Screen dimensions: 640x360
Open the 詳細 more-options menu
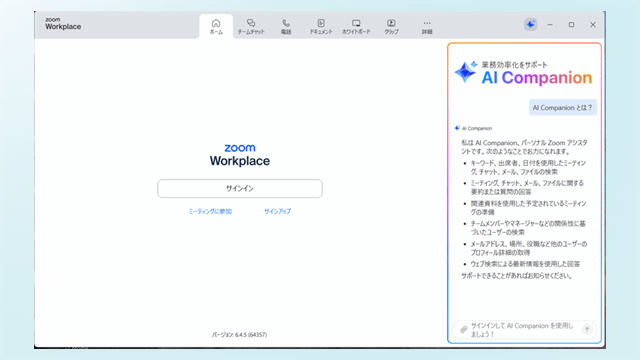427,27
